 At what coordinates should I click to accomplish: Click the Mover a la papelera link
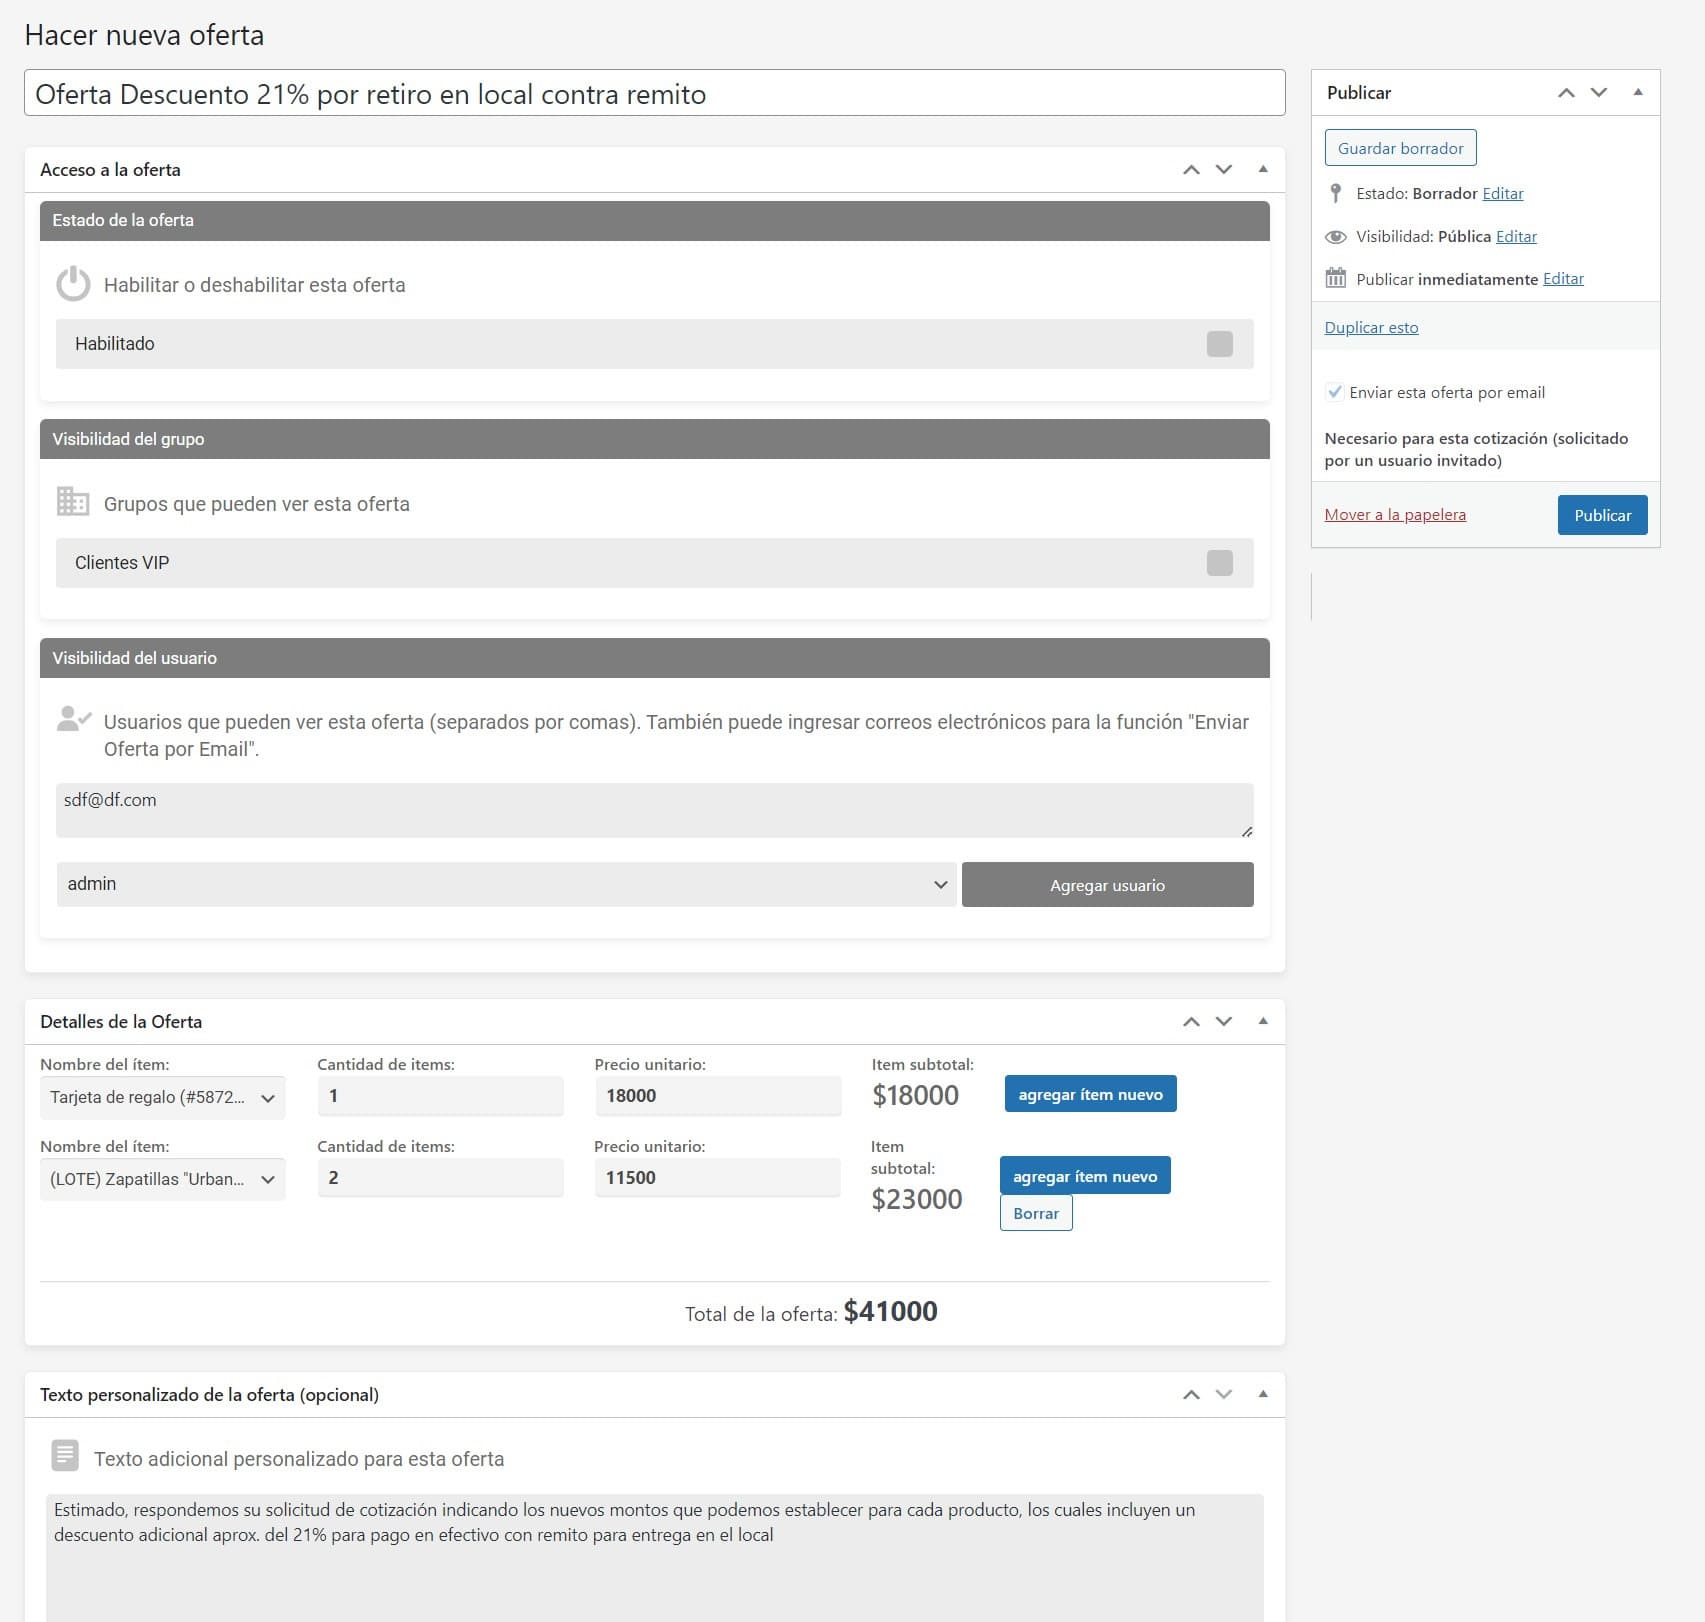coord(1395,514)
